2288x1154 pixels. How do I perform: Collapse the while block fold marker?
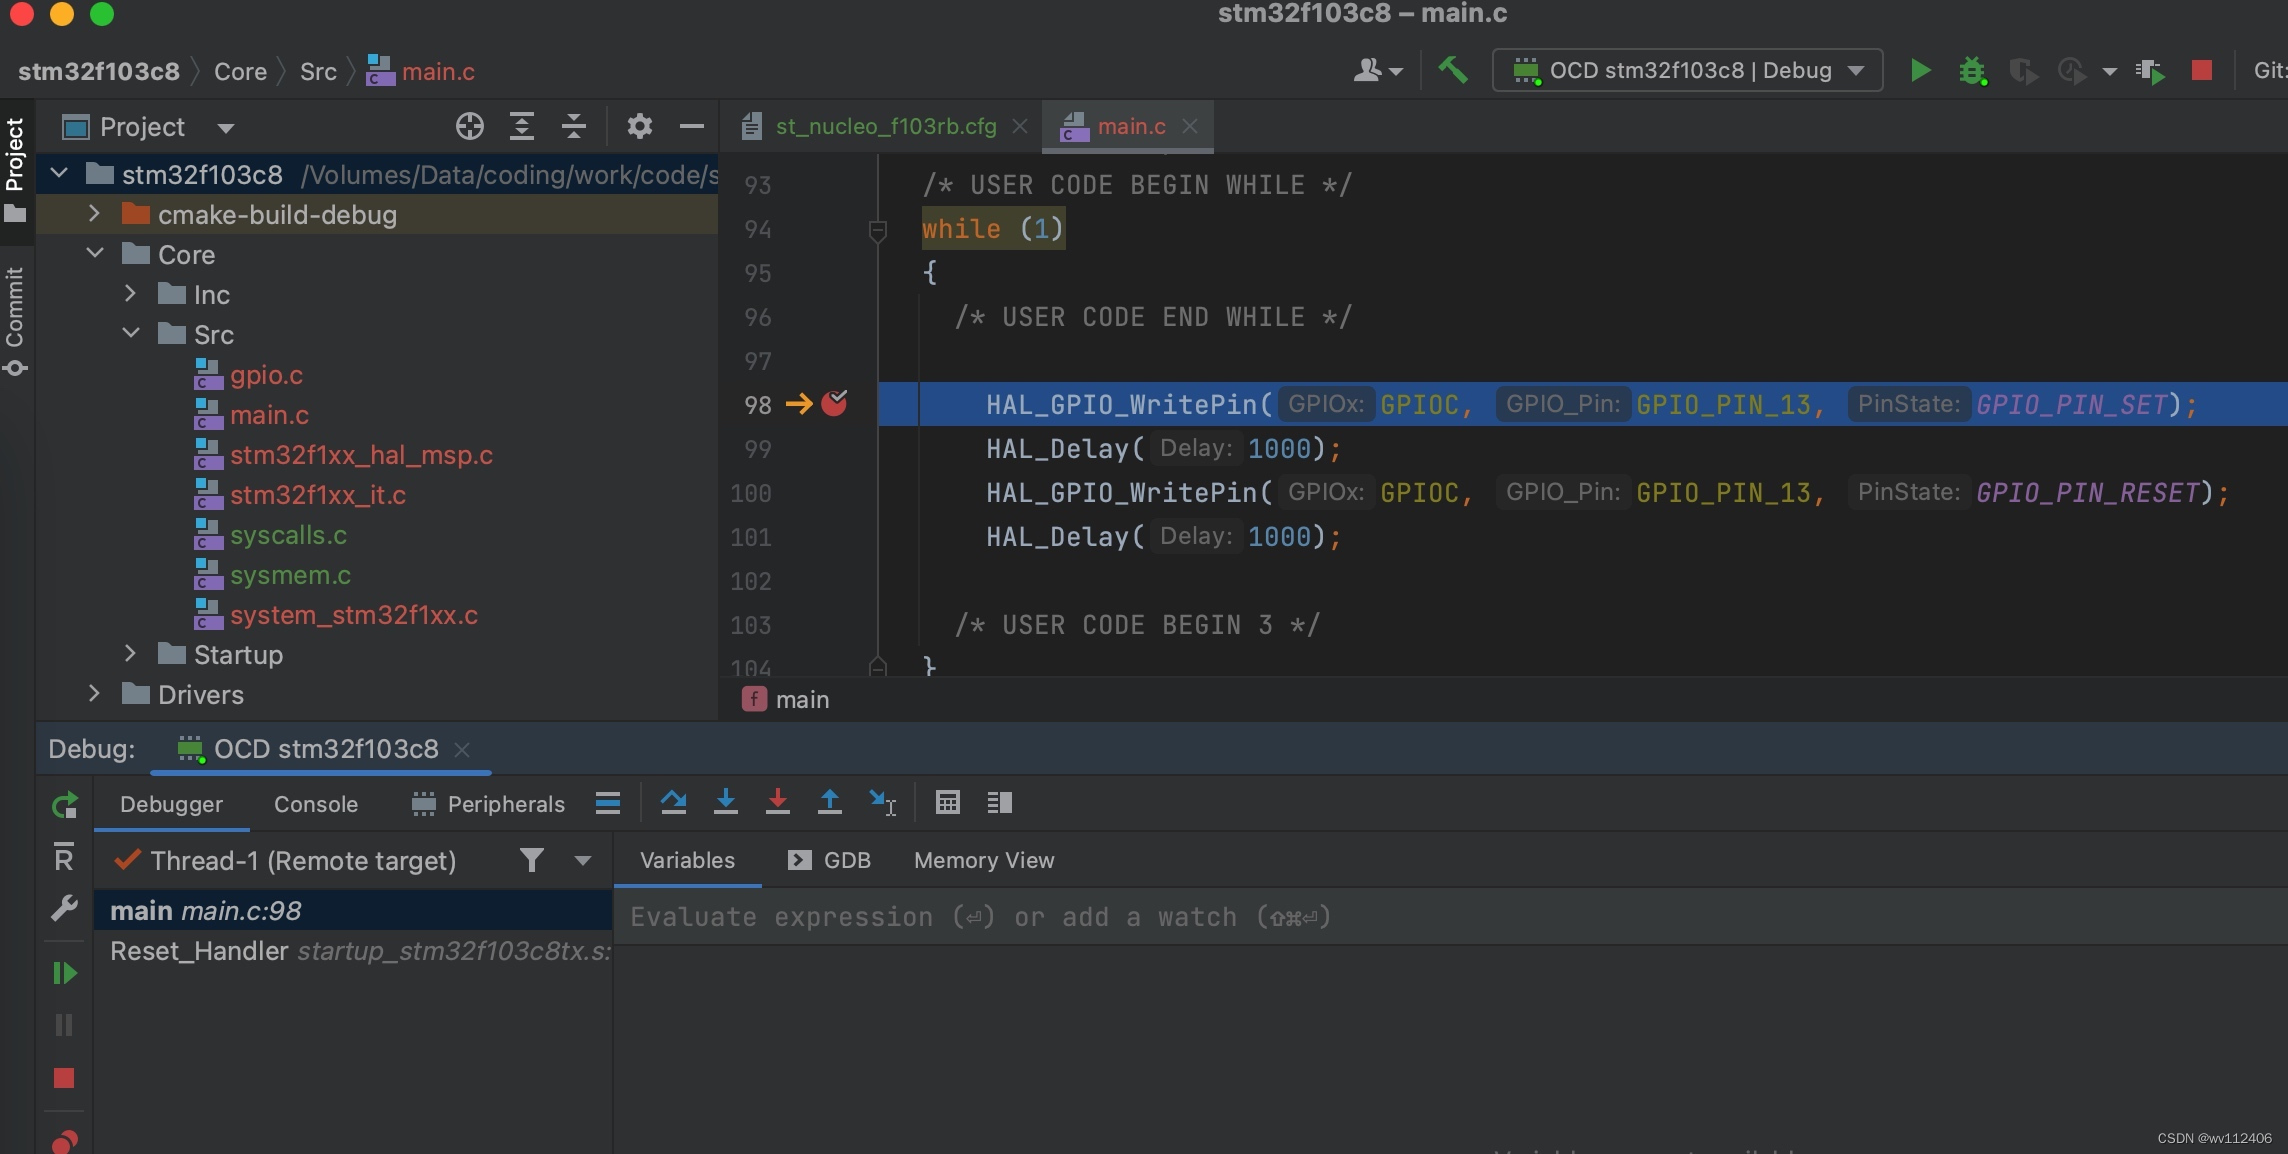(878, 231)
